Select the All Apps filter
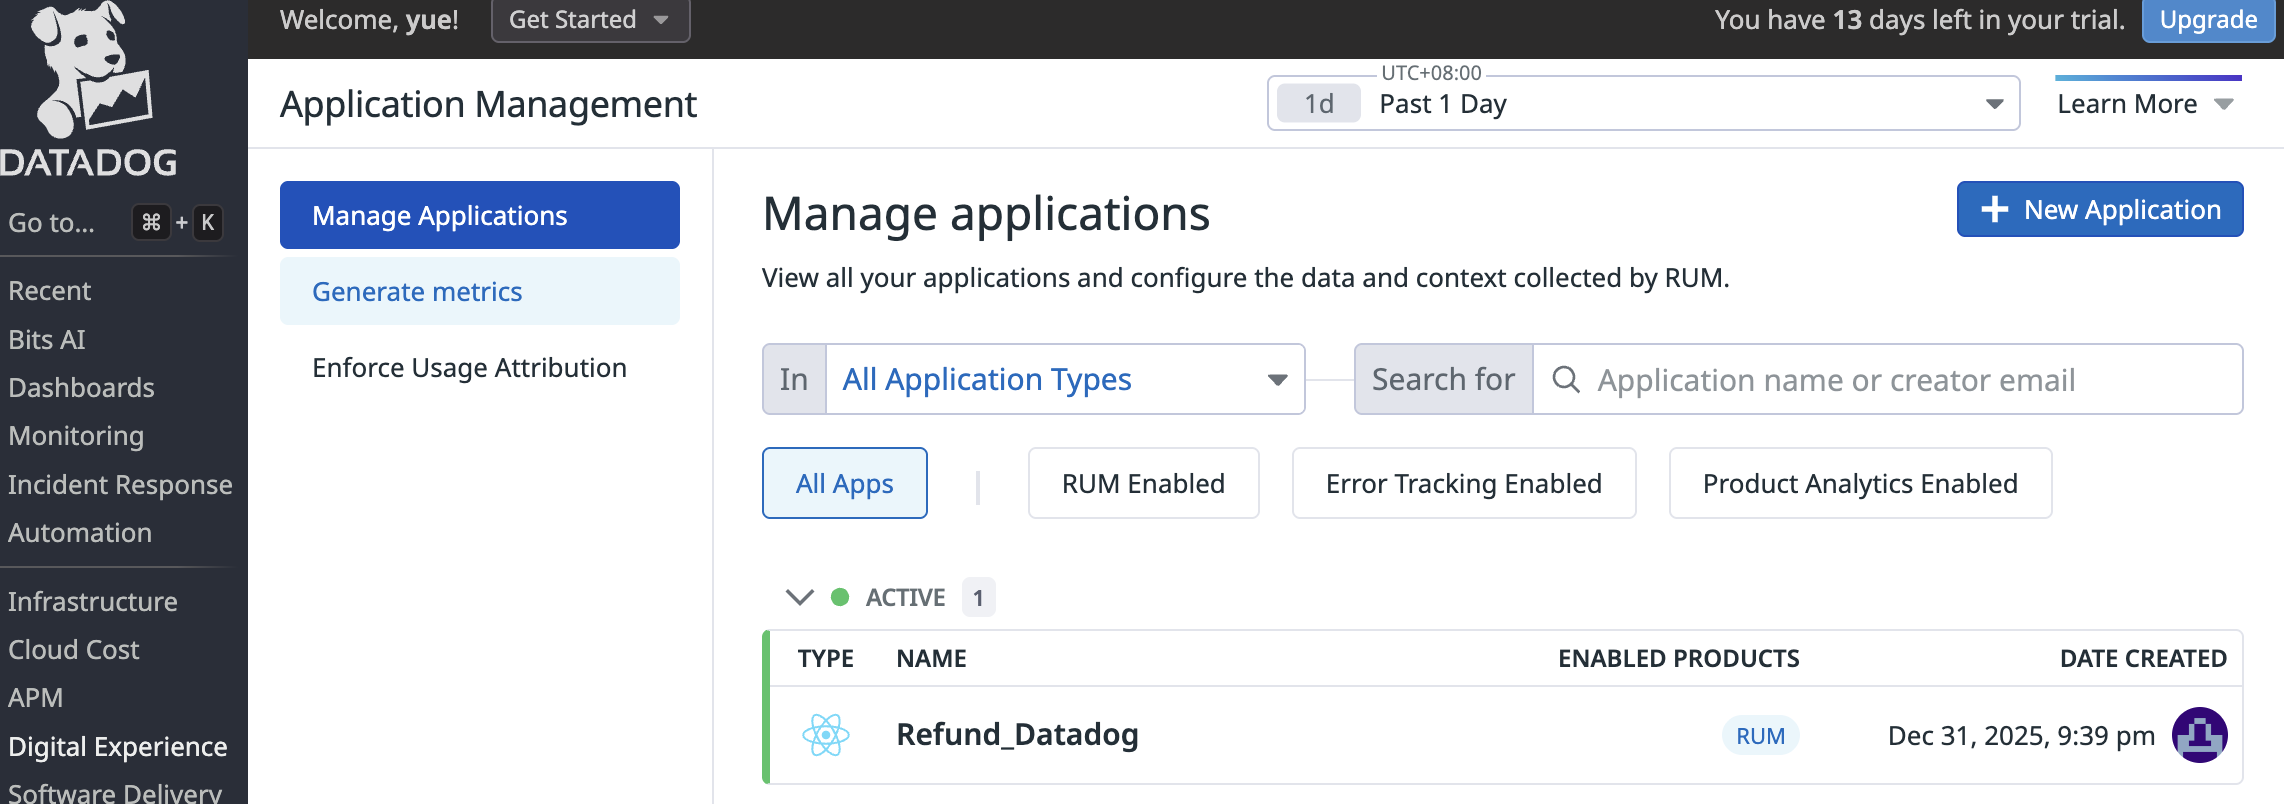Viewport: 2284px width, 804px height. pyautogui.click(x=844, y=484)
